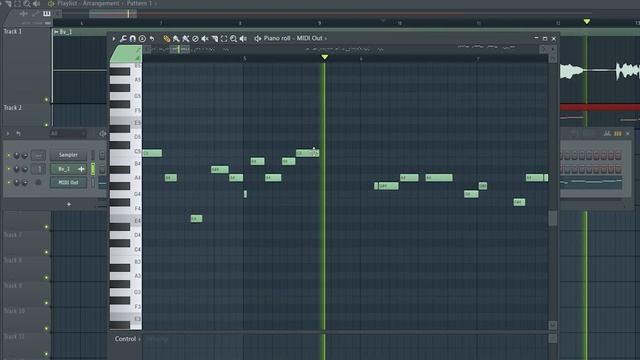
Task: Select the Playback speaker tool in piano roll
Action: (243, 39)
